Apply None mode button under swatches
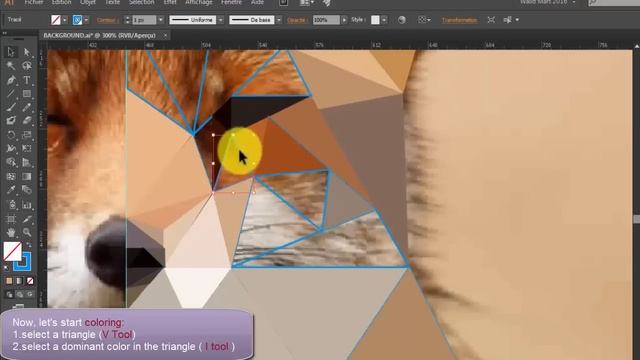640x360 pixels. click(x=30, y=281)
